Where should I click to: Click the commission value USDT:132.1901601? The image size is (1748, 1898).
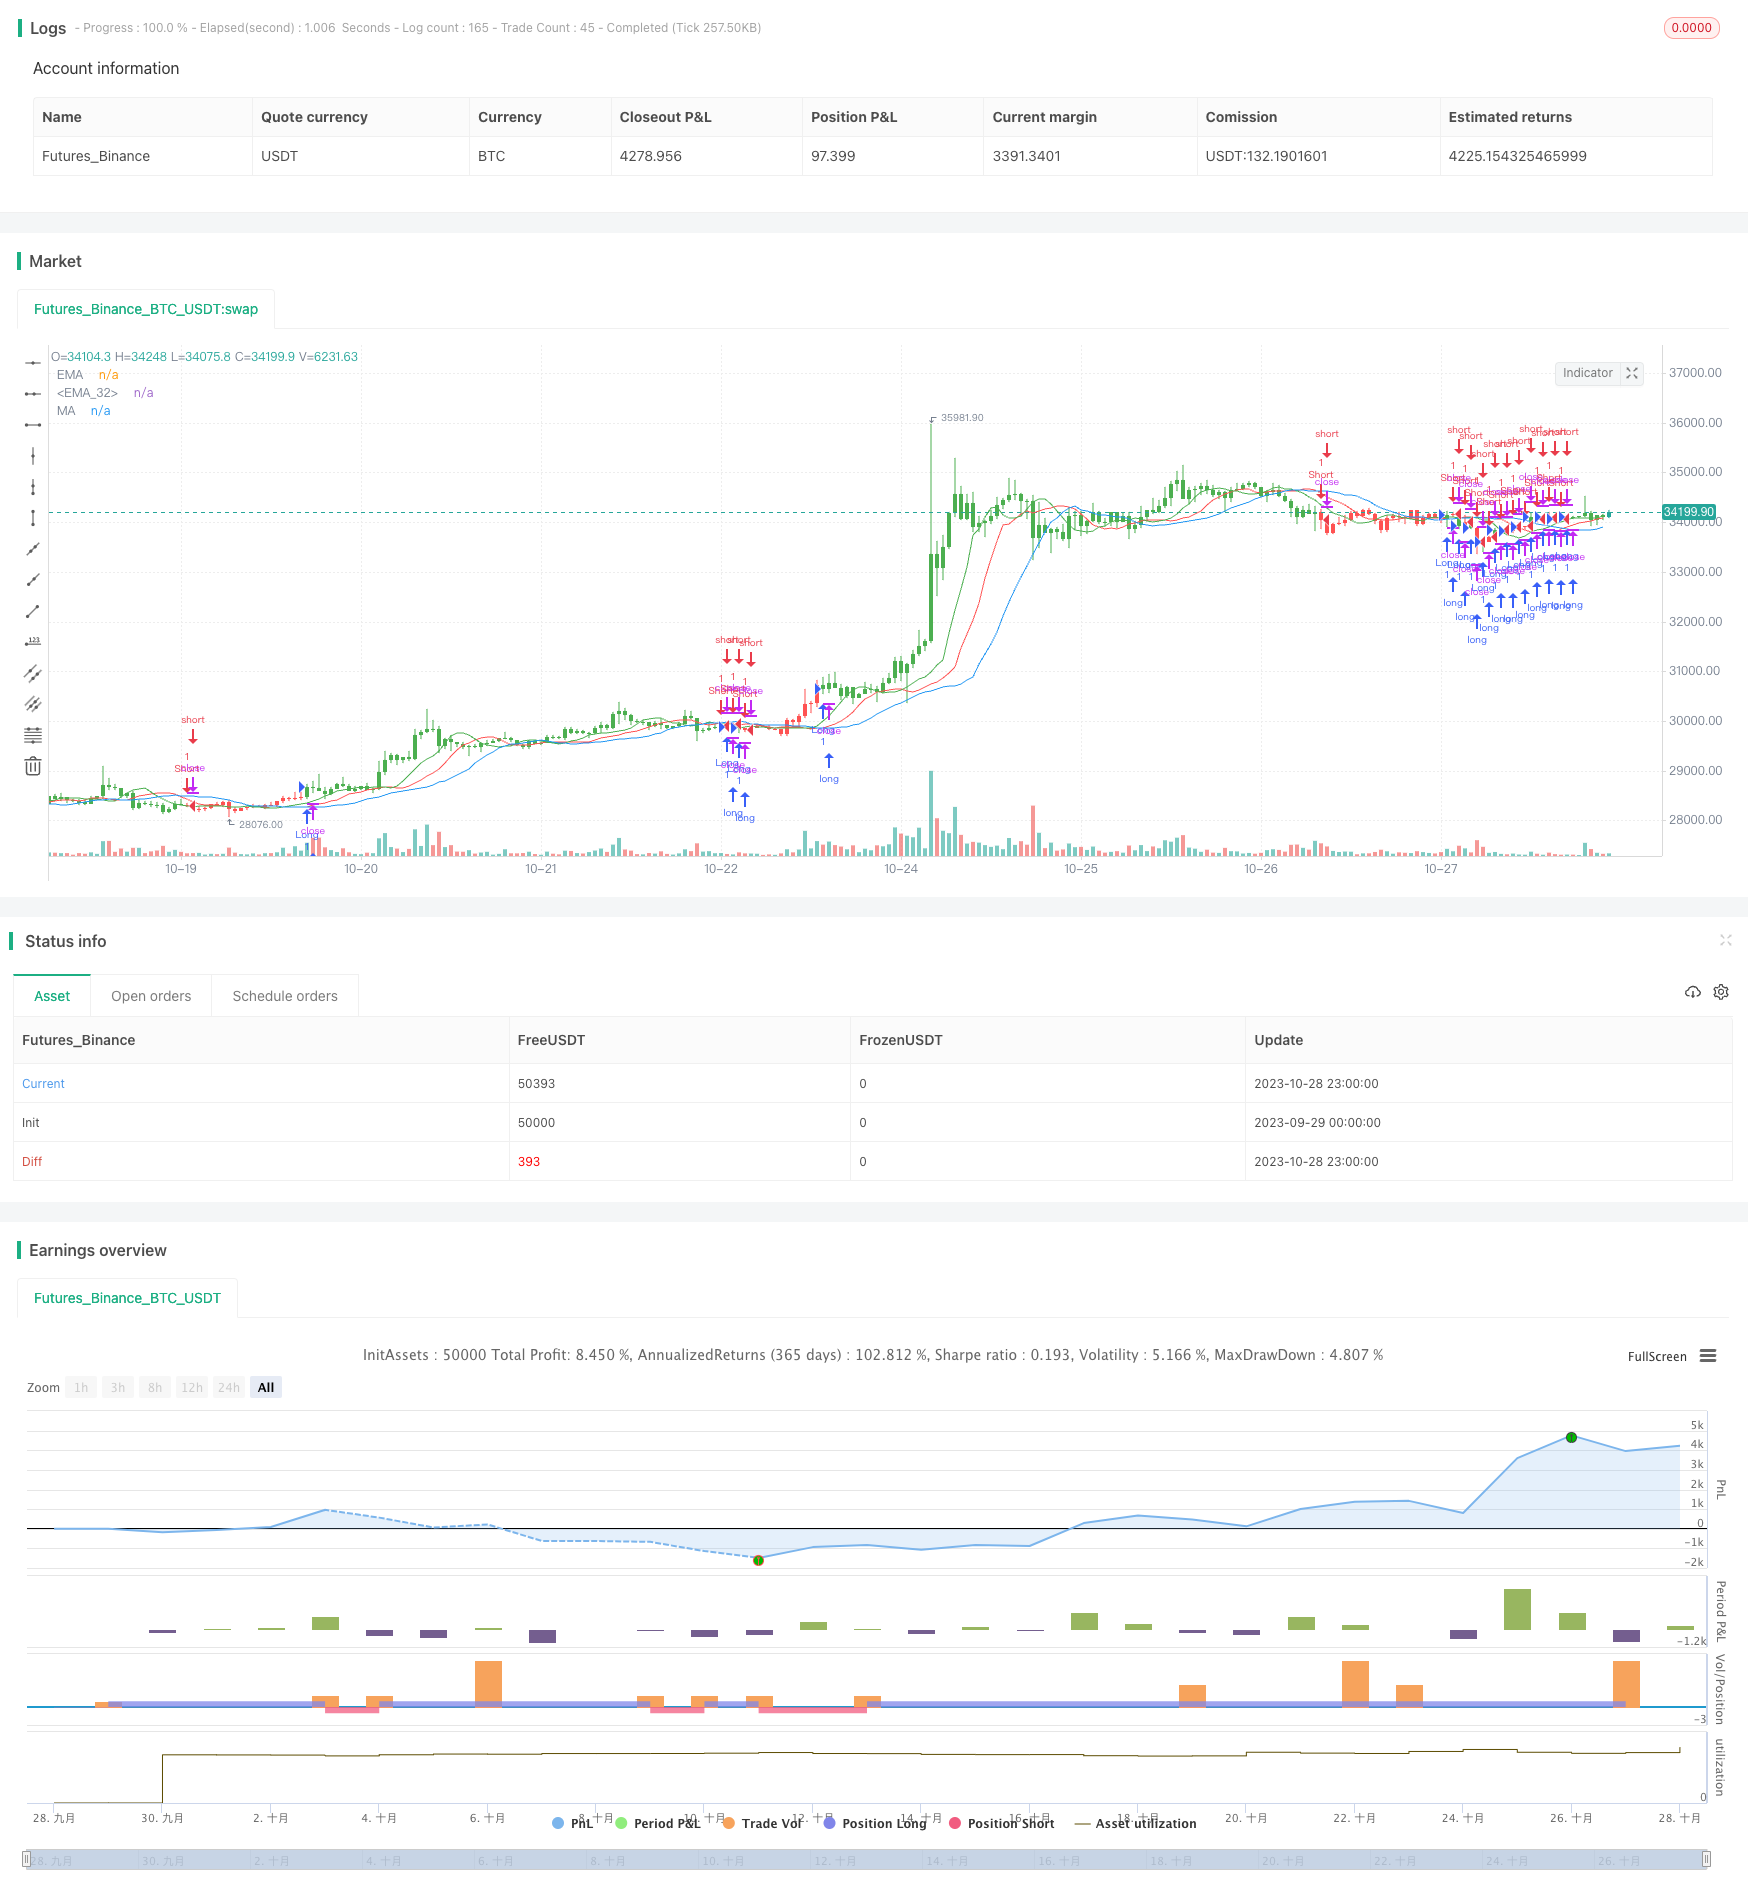coord(1266,156)
